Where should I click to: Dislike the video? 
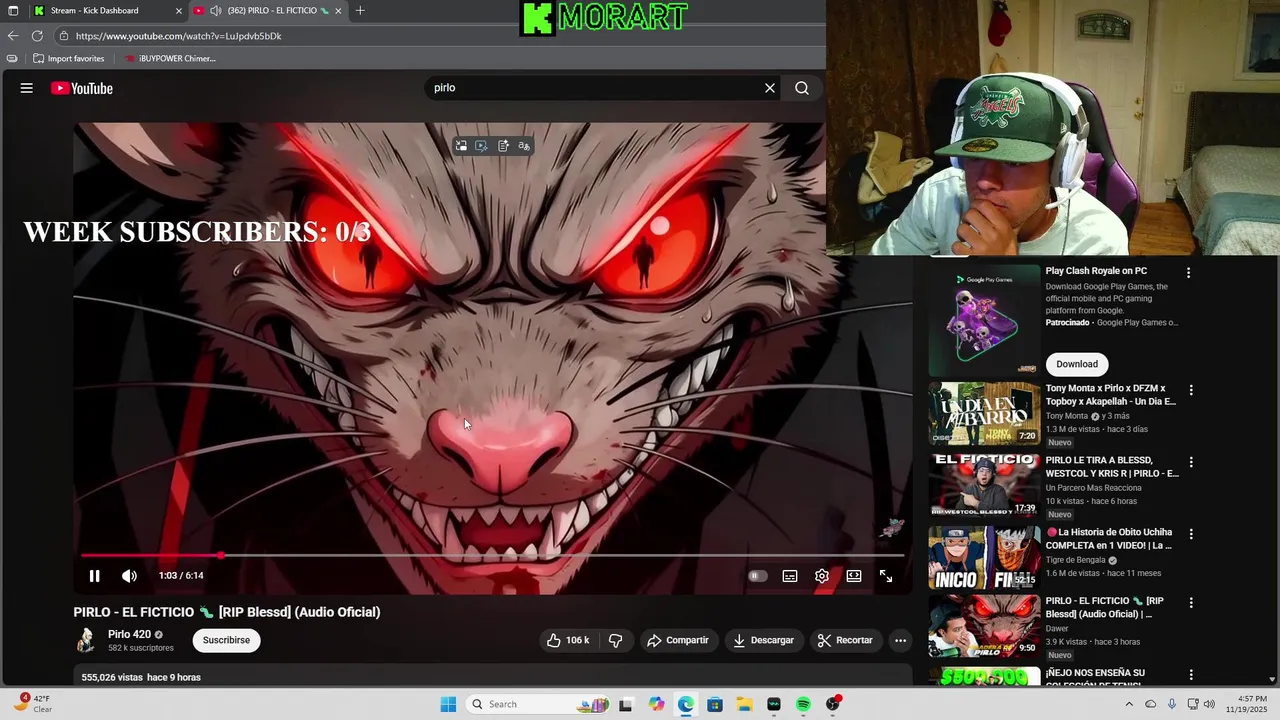(616, 640)
